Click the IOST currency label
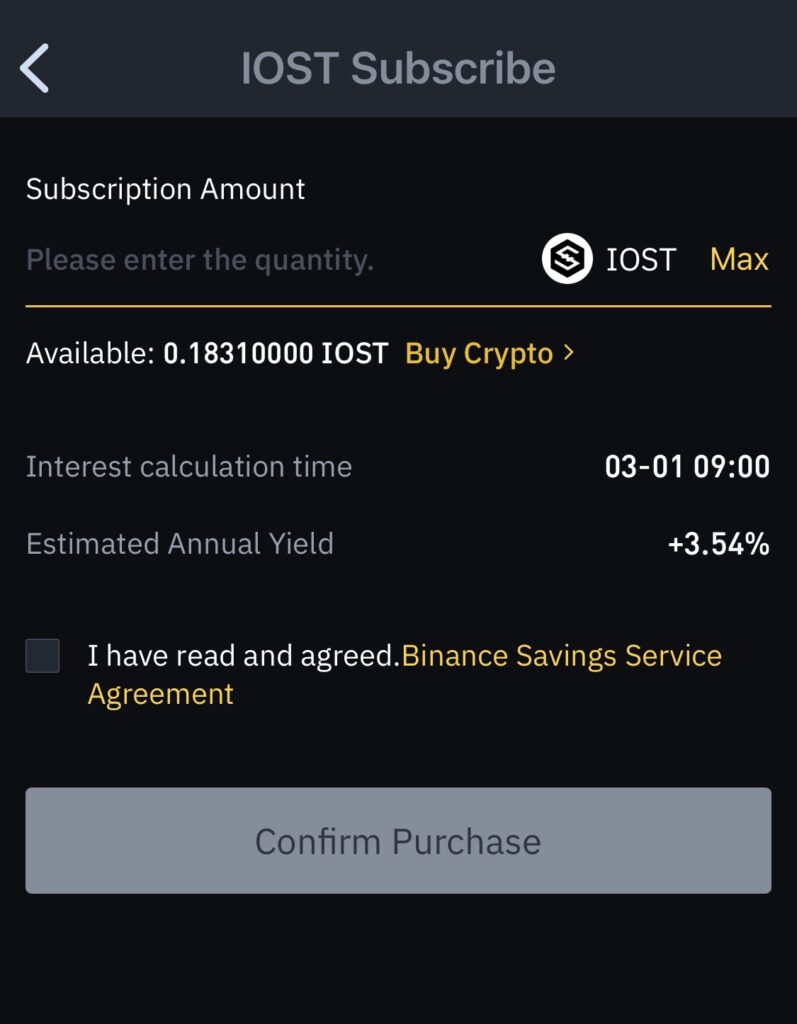The width and height of the screenshot is (797, 1024). pos(640,259)
